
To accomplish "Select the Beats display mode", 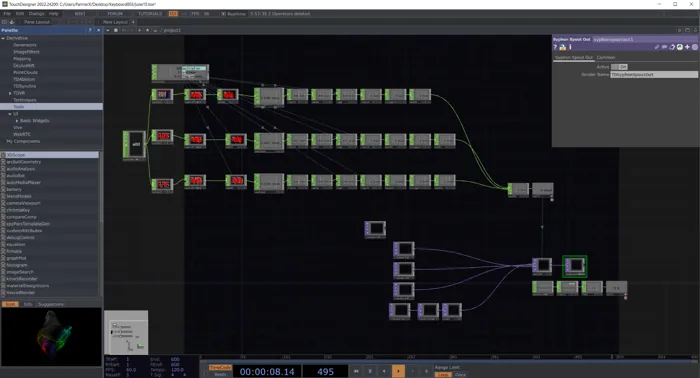I will (220, 374).
